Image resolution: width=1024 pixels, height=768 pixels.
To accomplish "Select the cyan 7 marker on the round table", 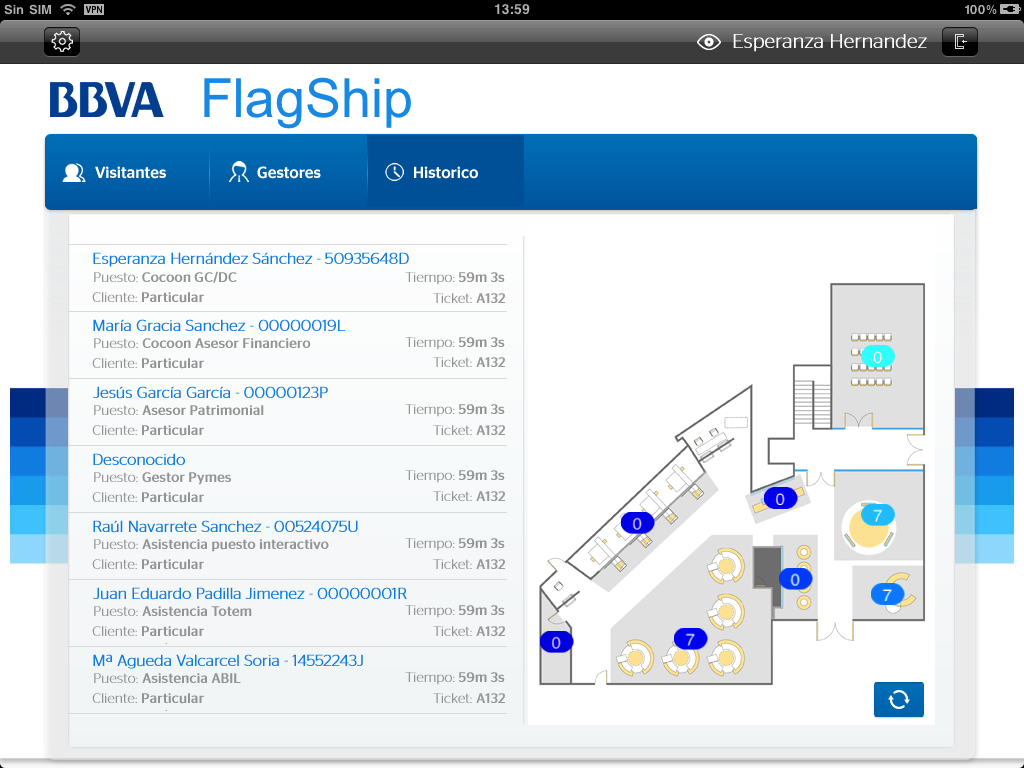I will click(x=877, y=515).
